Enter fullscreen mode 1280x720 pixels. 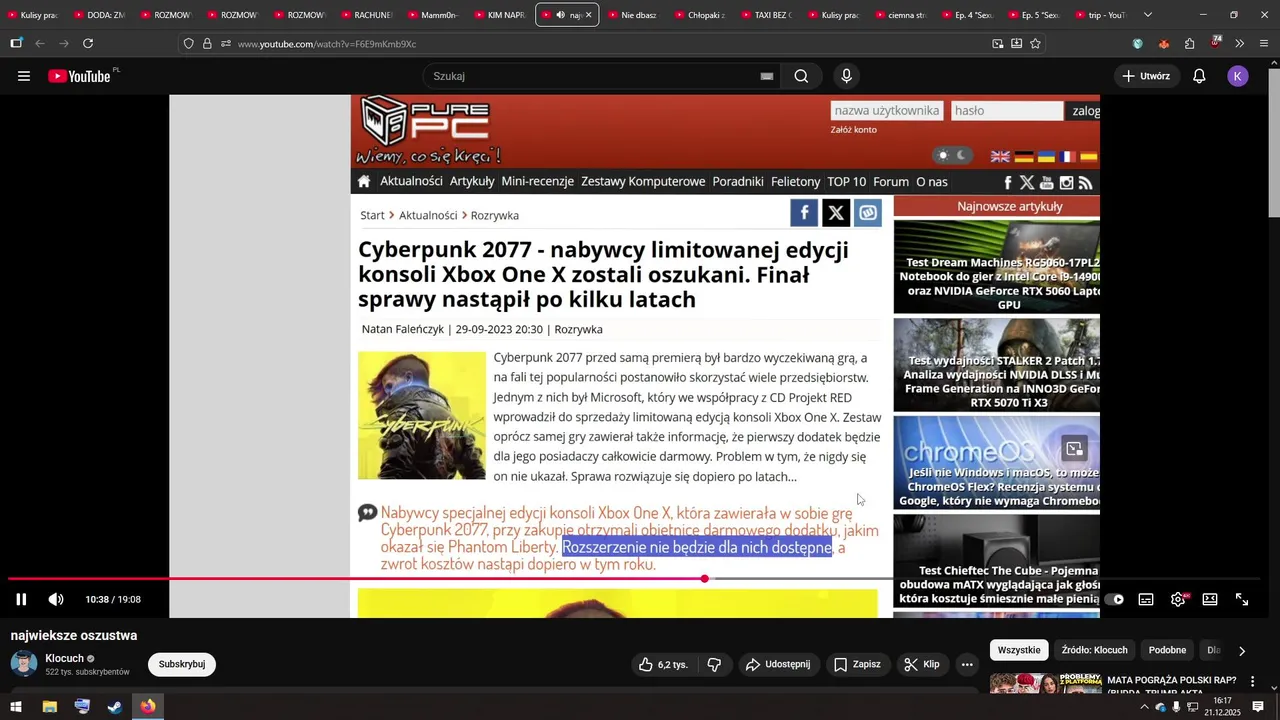[x=1242, y=599]
